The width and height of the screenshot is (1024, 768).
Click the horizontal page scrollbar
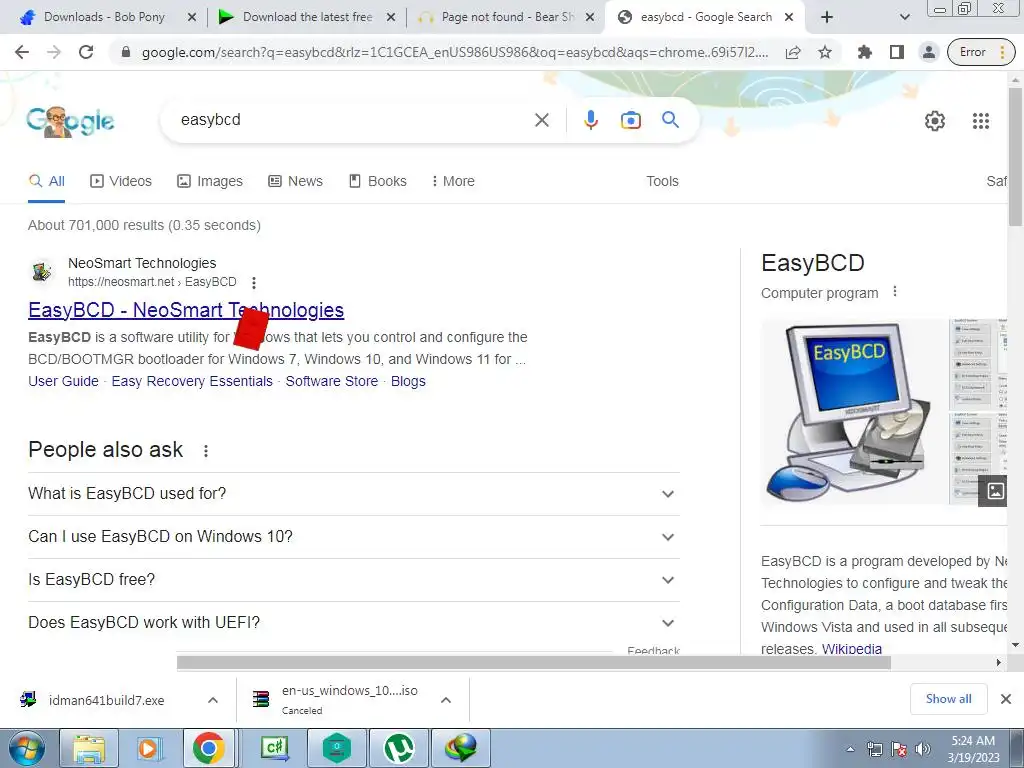coord(534,662)
